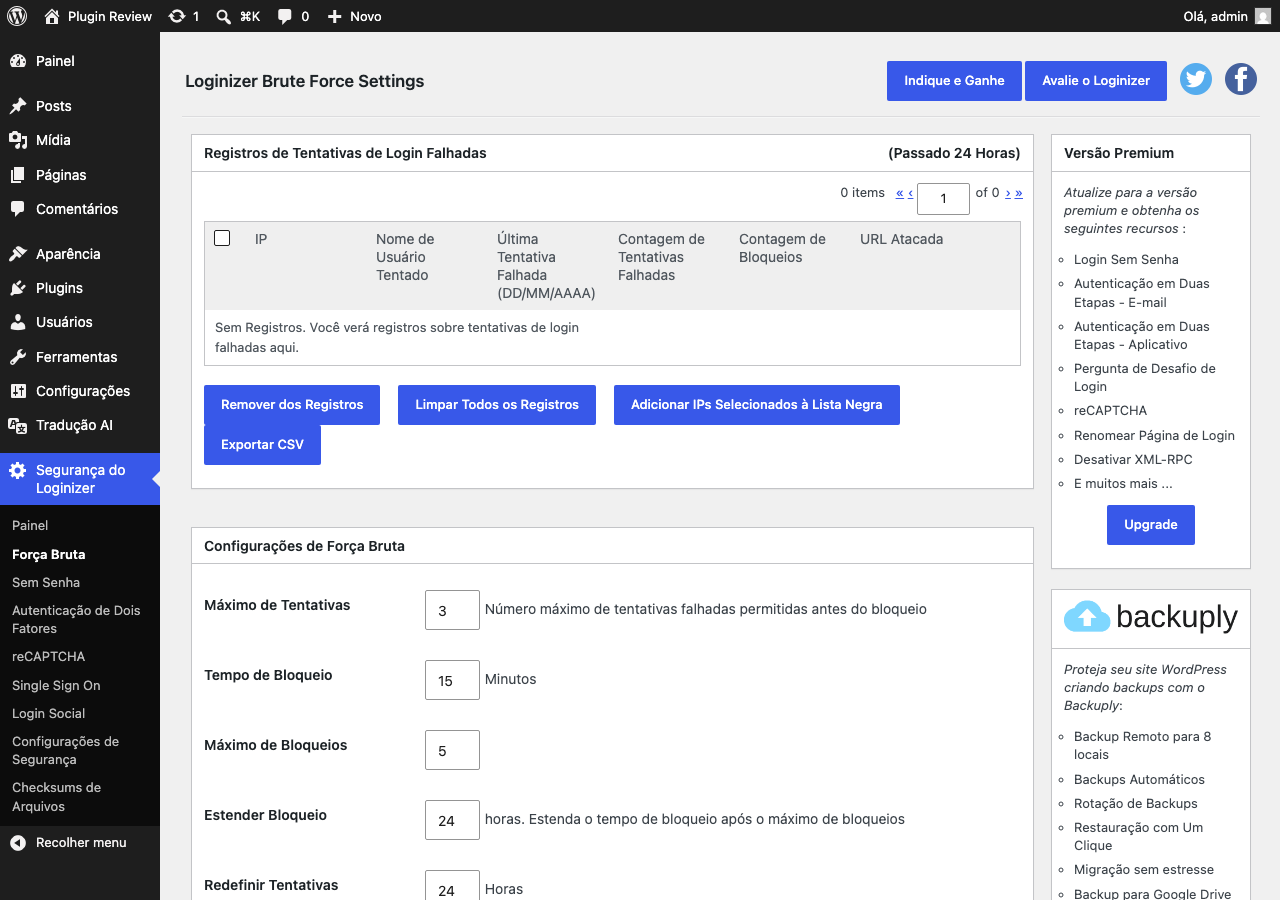Tick the select-all checkbox in logs table
Viewport: 1280px width, 900px height.
[x=223, y=238]
